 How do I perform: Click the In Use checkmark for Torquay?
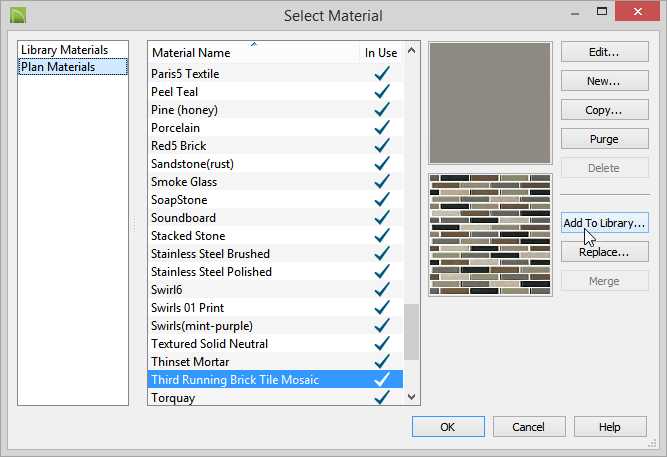pyautogui.click(x=382, y=397)
